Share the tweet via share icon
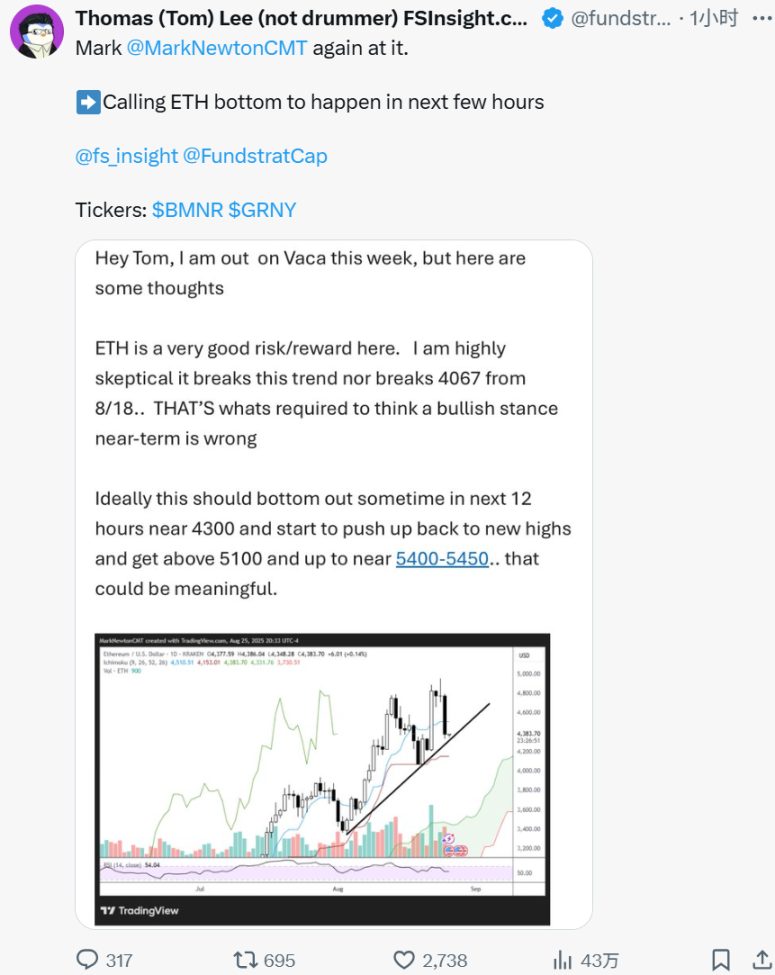The height and width of the screenshot is (975, 775). (x=762, y=959)
